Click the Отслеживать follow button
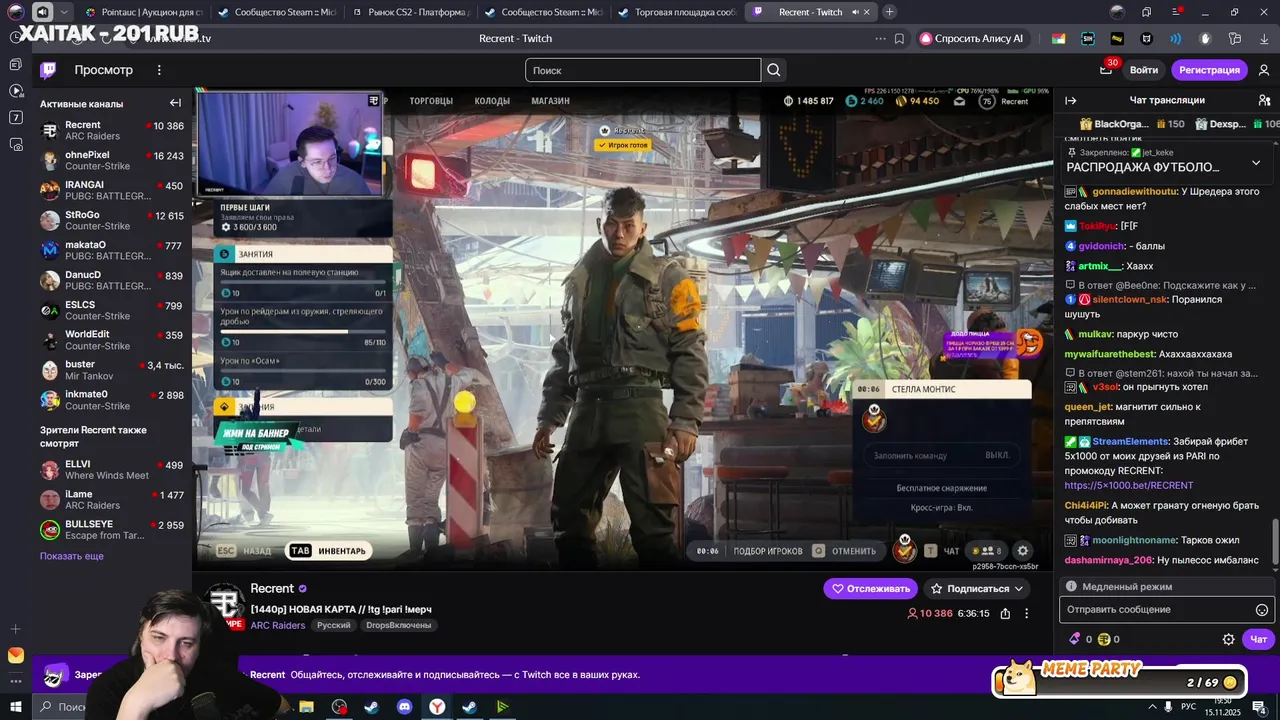 pyautogui.click(x=870, y=589)
